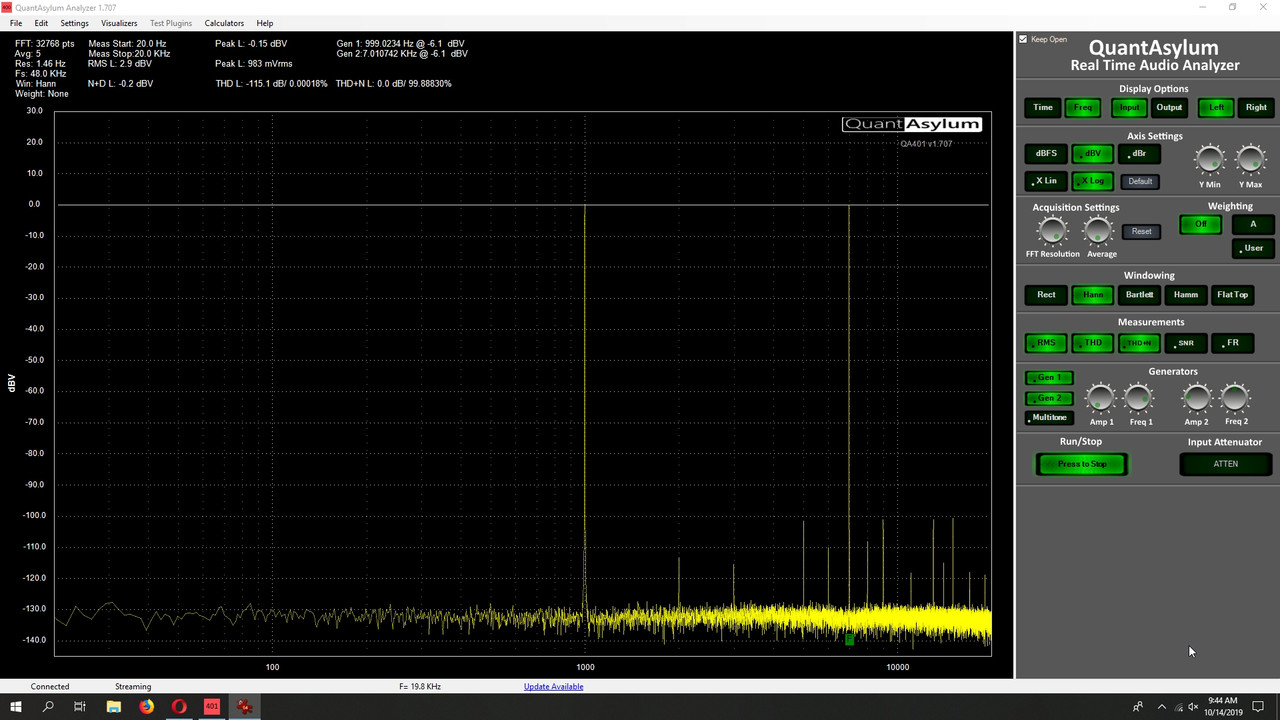
Task: Toggle the Input display option
Action: 1129,107
